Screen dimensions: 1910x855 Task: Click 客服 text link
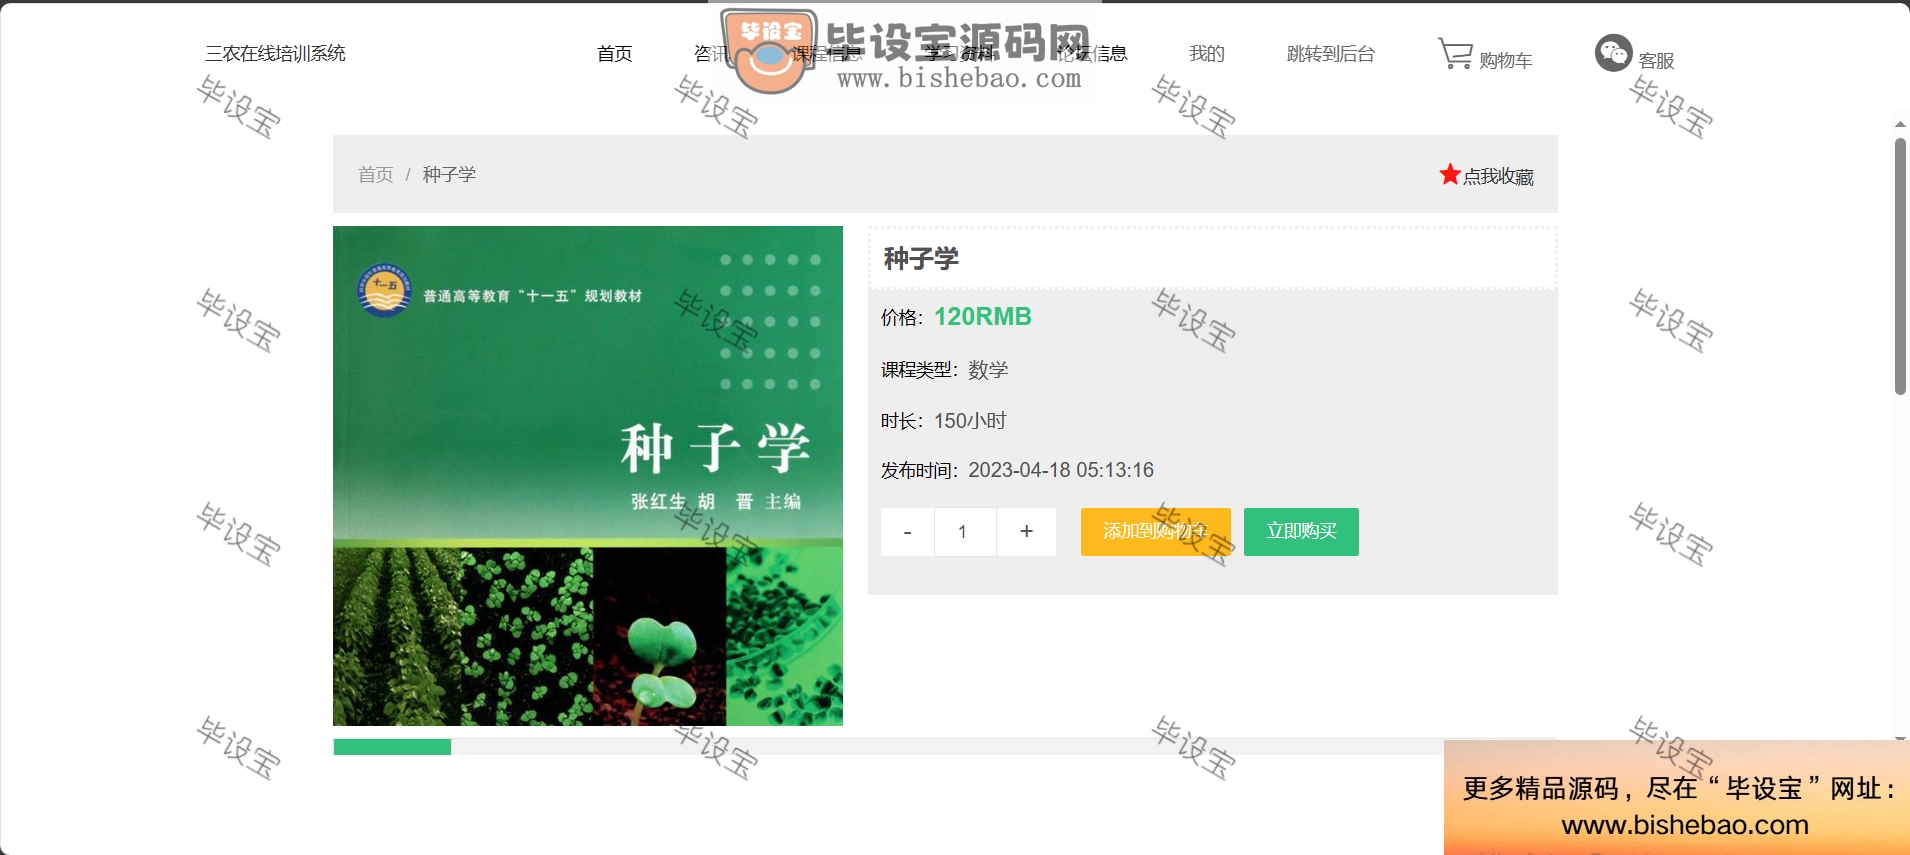(1656, 60)
